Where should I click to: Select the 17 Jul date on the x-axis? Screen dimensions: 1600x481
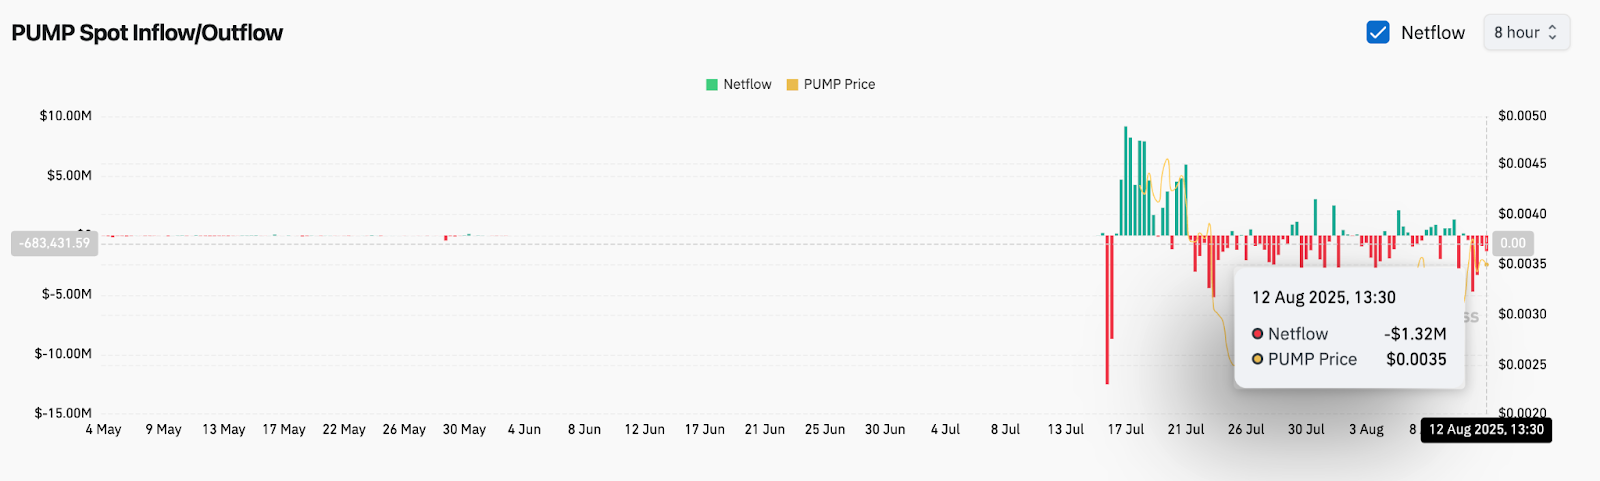click(1126, 430)
